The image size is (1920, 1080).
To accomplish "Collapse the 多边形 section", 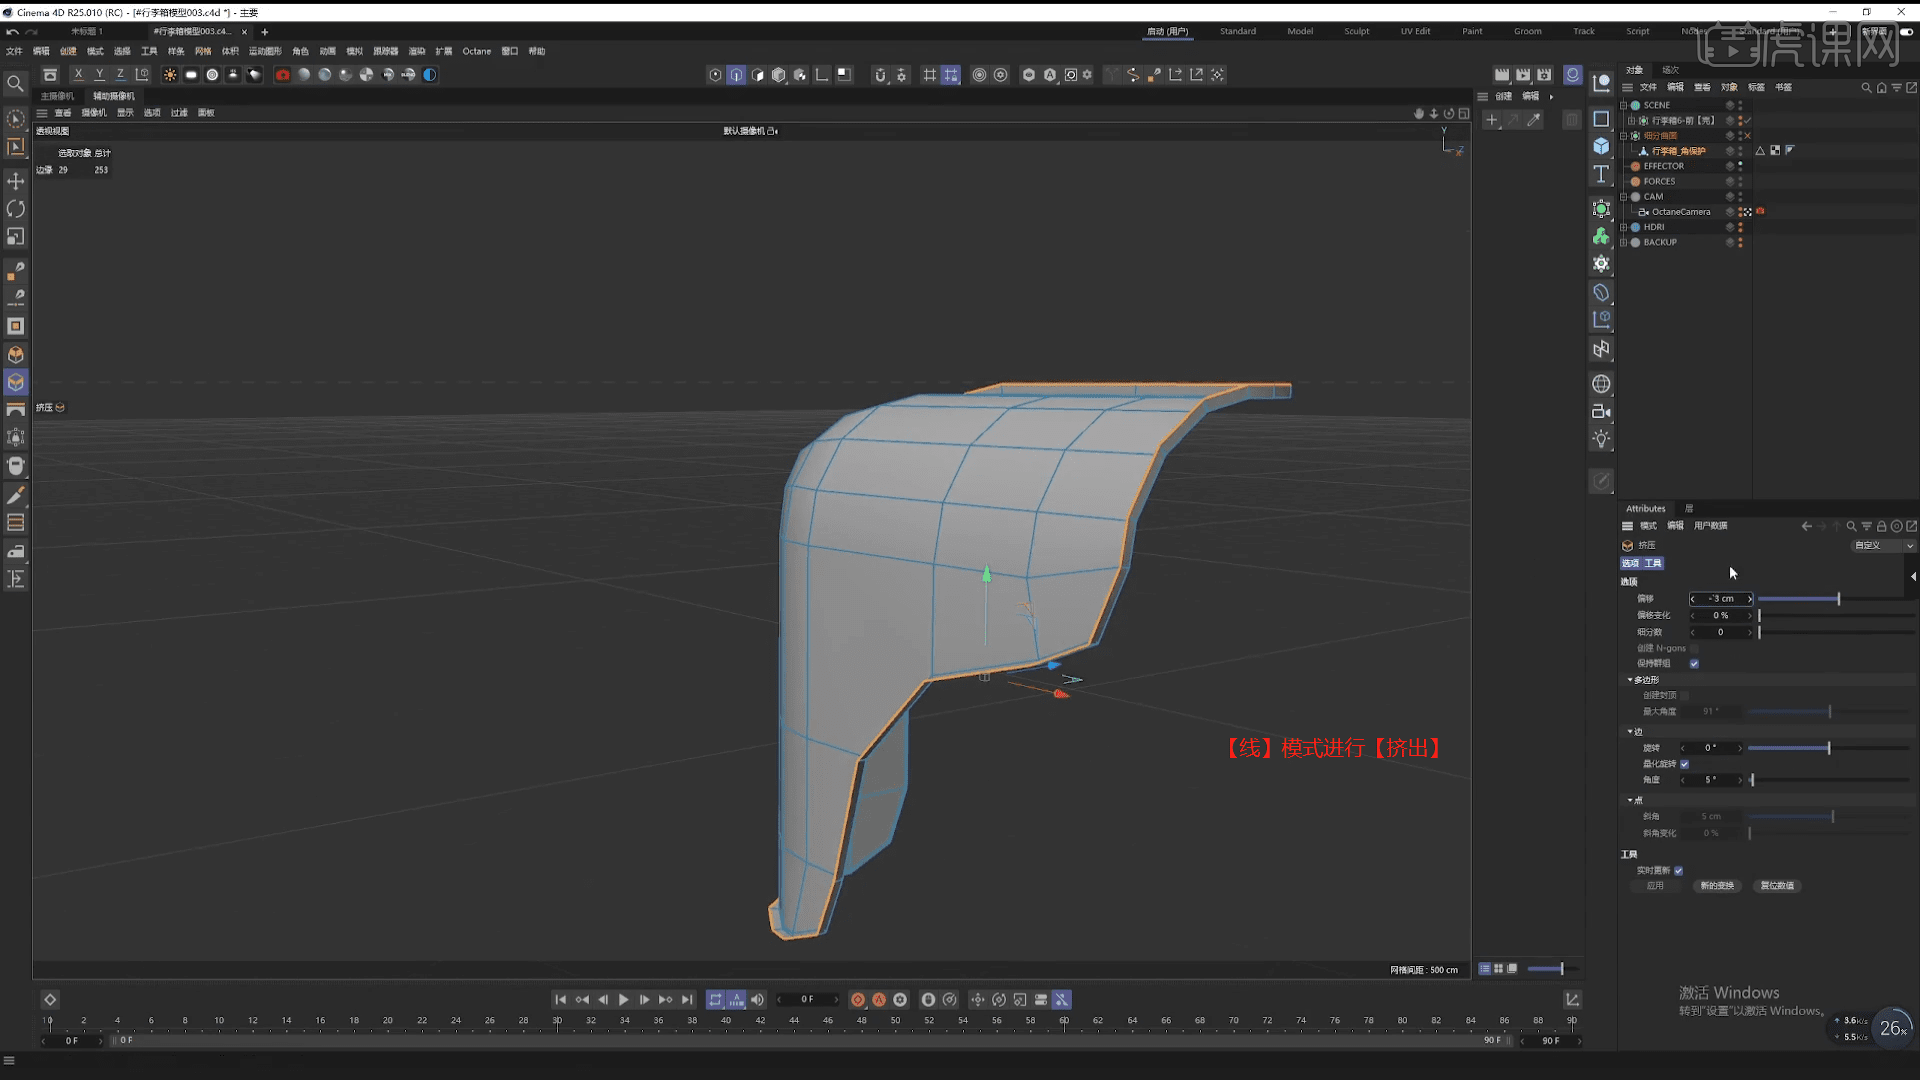I will (x=1630, y=680).
